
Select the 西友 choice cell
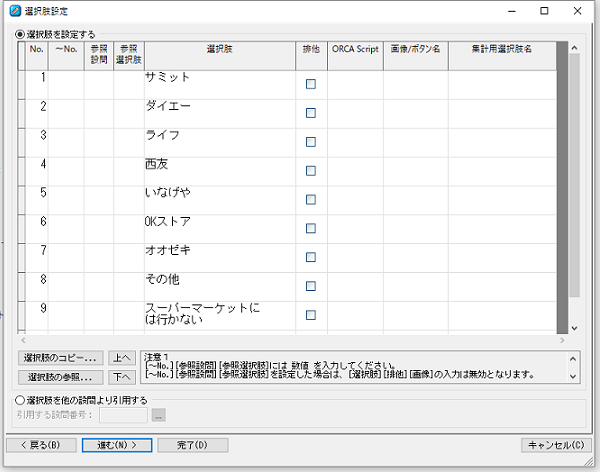[220, 171]
